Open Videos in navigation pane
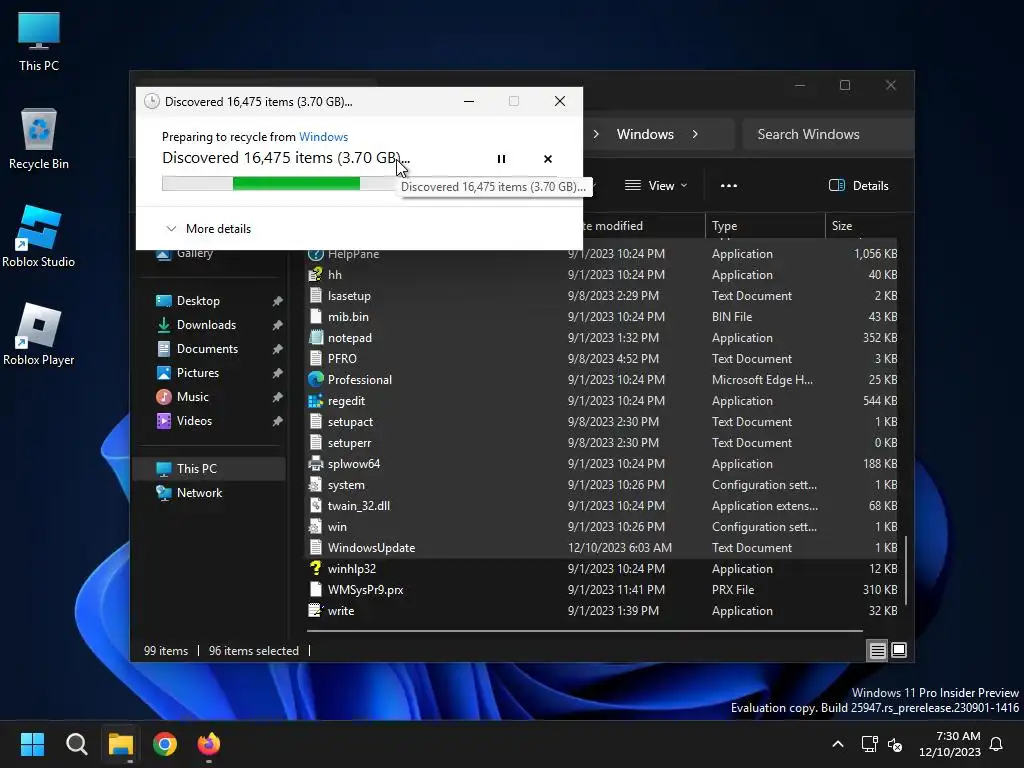 point(194,421)
